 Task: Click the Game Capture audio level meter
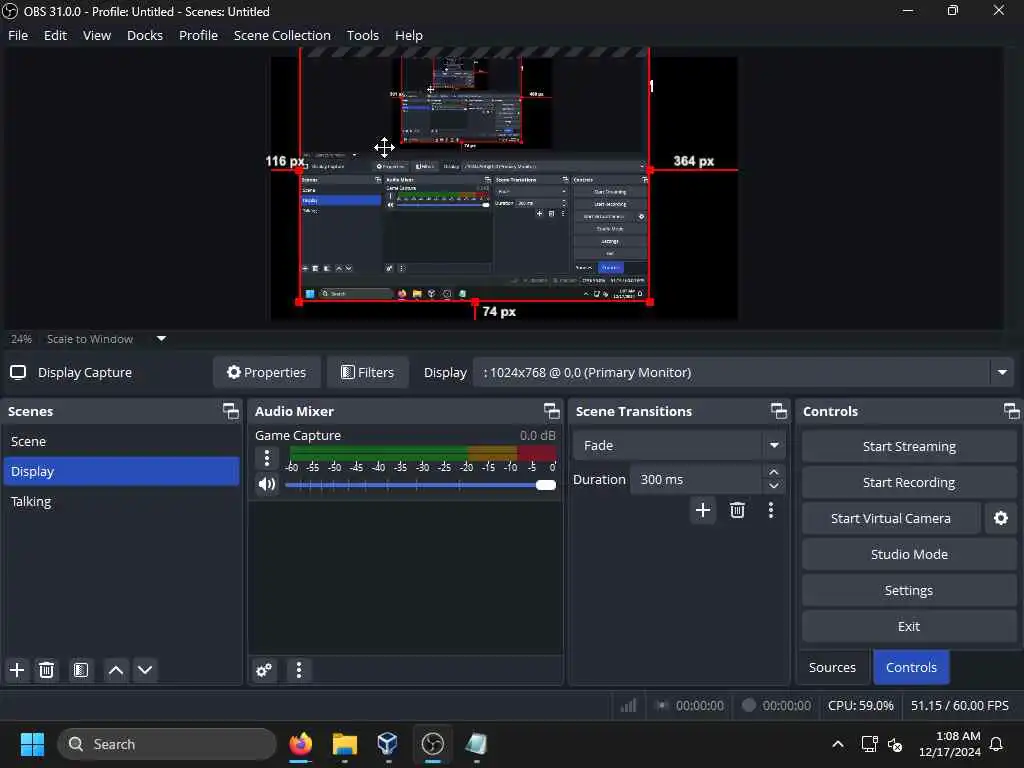coord(423,453)
